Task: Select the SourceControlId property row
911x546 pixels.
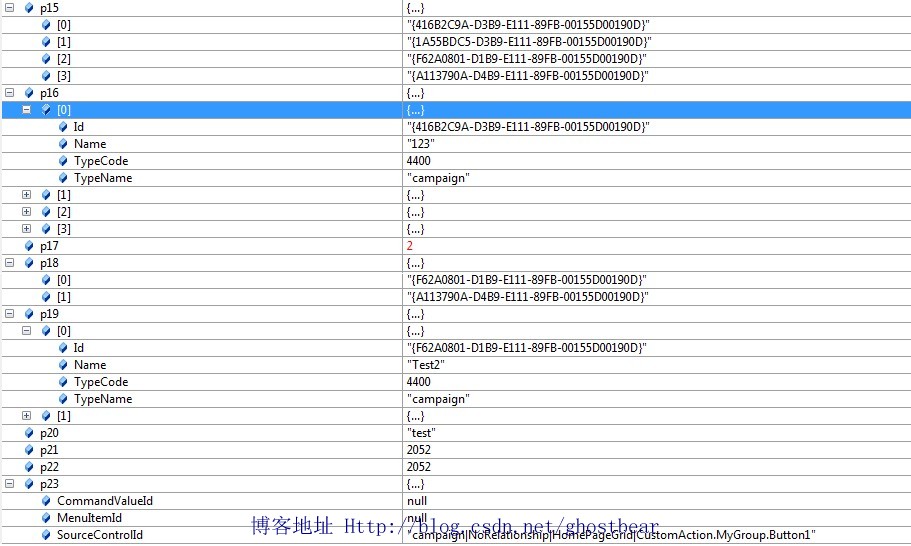Action: coord(100,535)
